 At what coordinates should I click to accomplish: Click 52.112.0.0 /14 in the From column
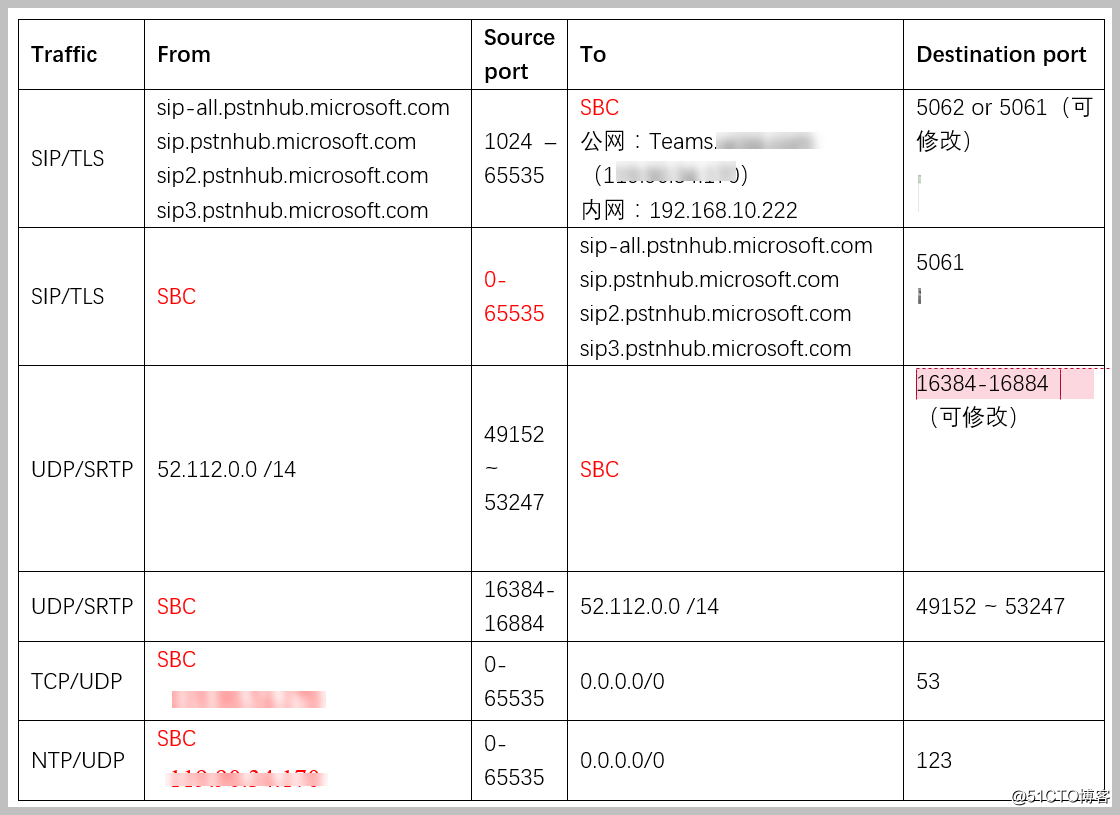pos(226,469)
